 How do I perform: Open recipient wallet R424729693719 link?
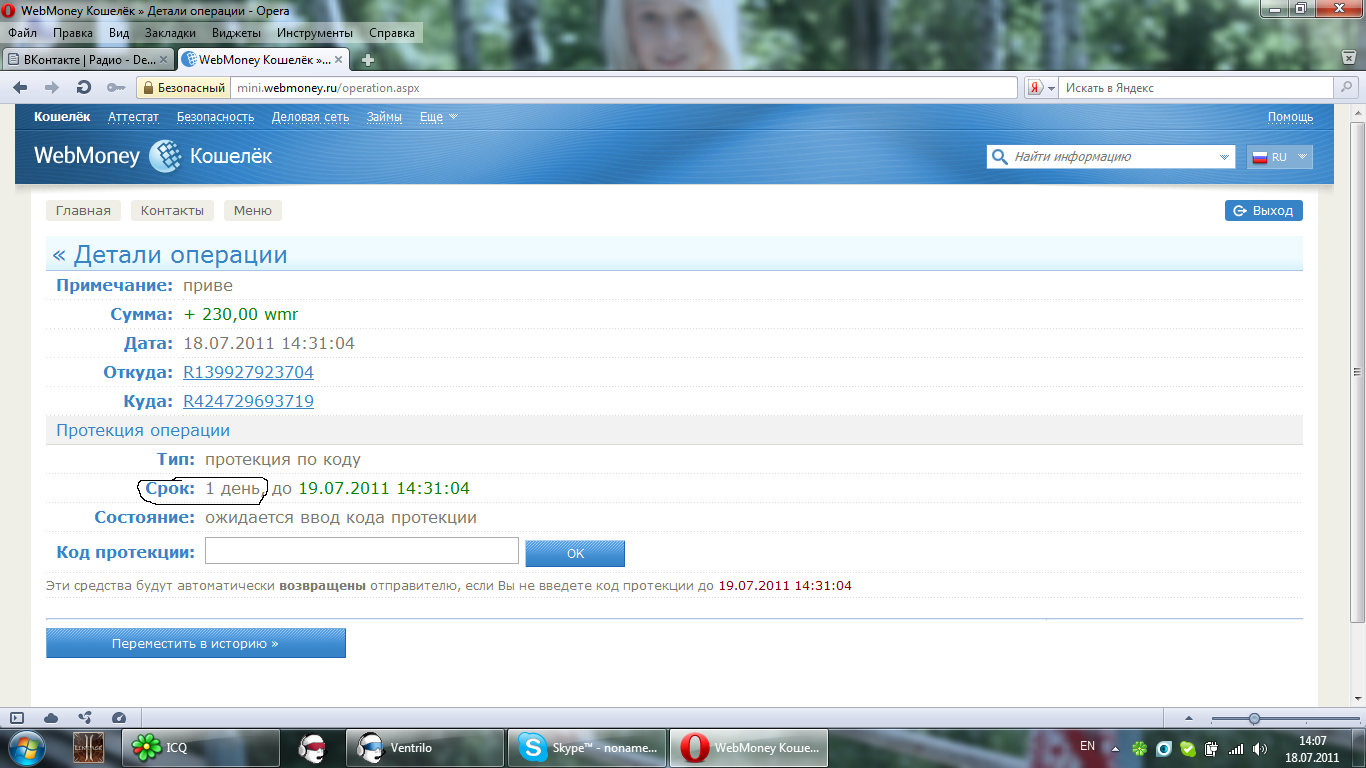click(248, 401)
